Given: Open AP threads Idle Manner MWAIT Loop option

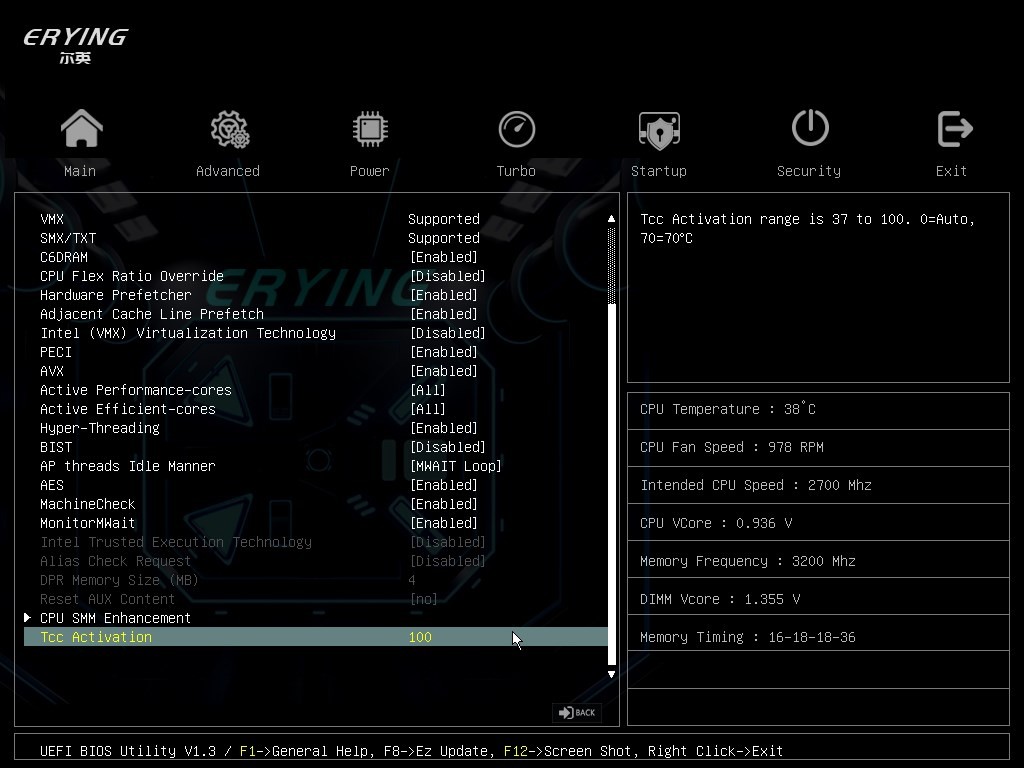Looking at the screenshot, I should [x=455, y=466].
